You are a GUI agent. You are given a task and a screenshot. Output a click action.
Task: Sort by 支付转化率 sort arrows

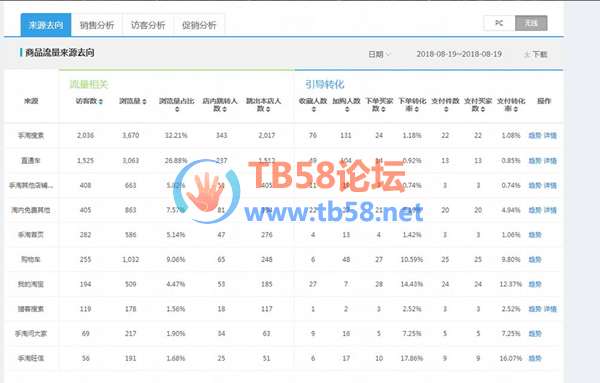516,109
